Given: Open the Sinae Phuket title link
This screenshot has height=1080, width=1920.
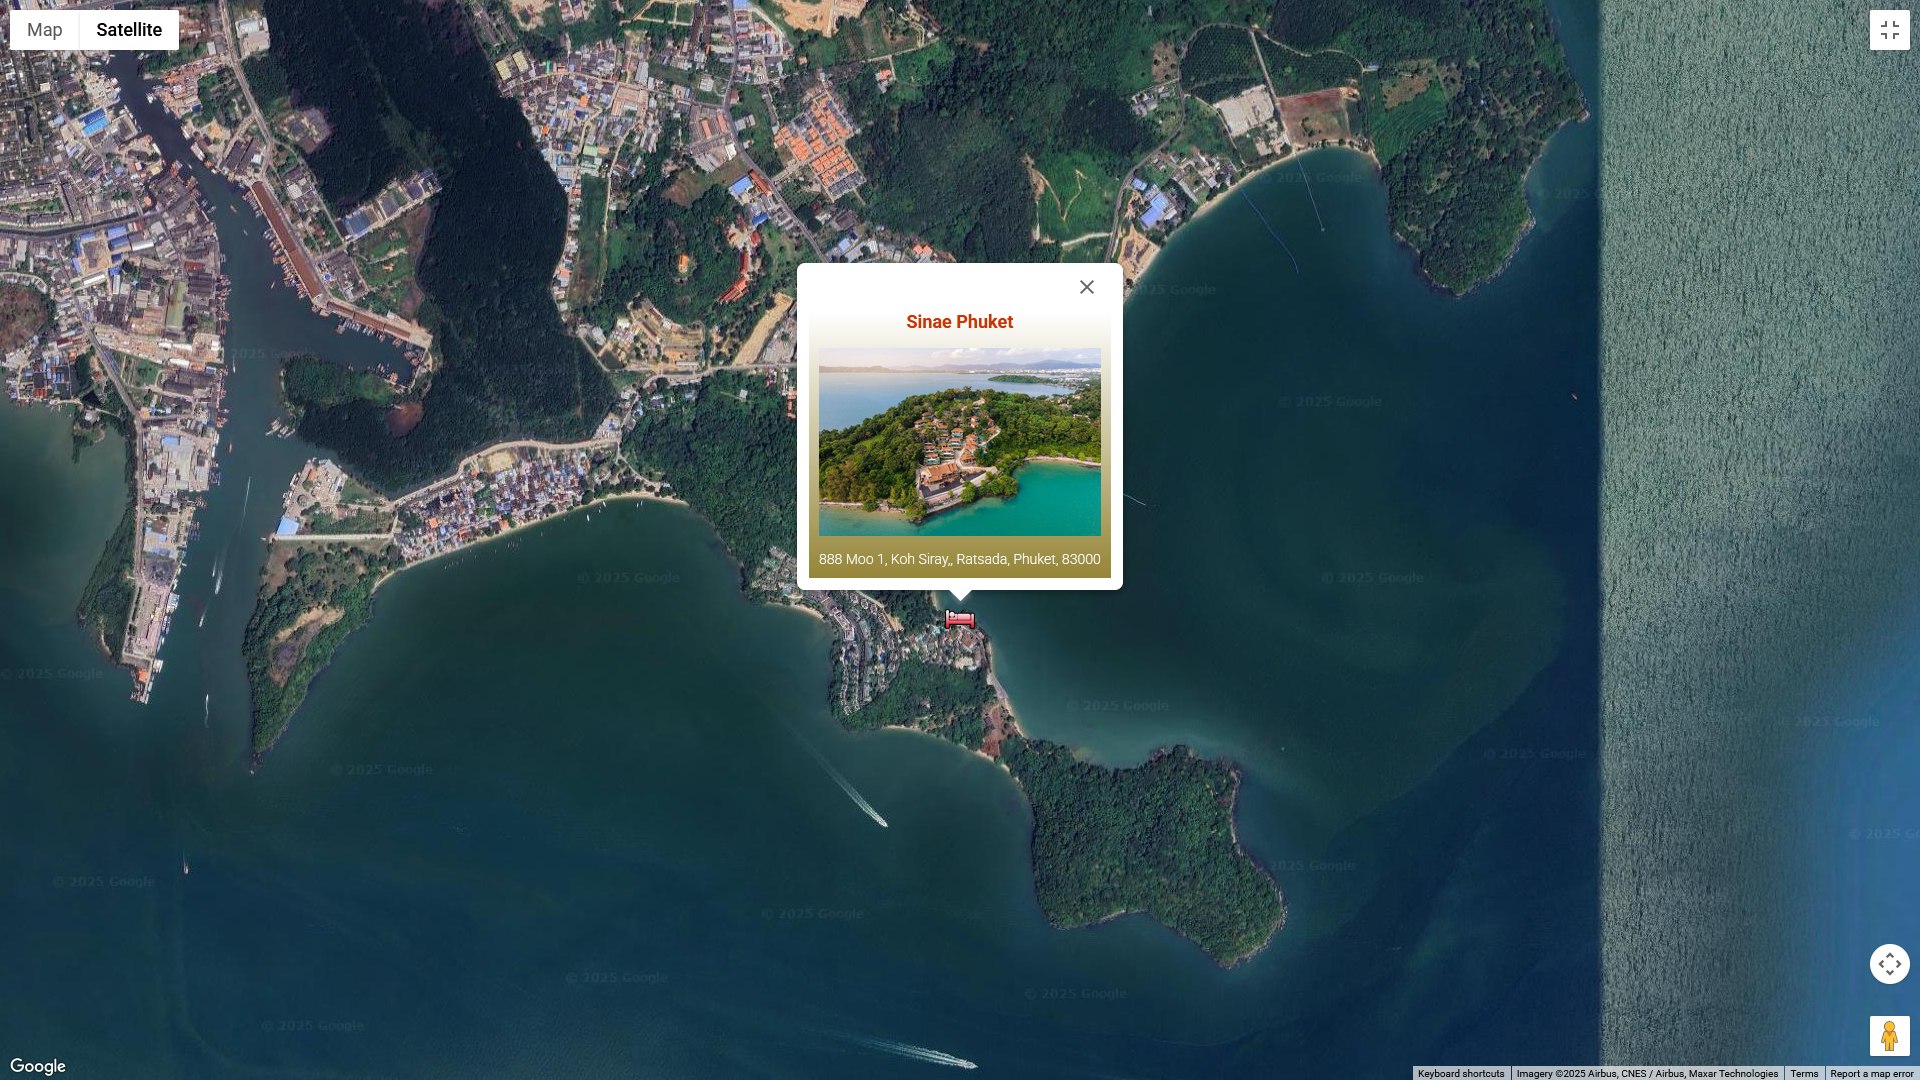Looking at the screenshot, I should pos(959,322).
